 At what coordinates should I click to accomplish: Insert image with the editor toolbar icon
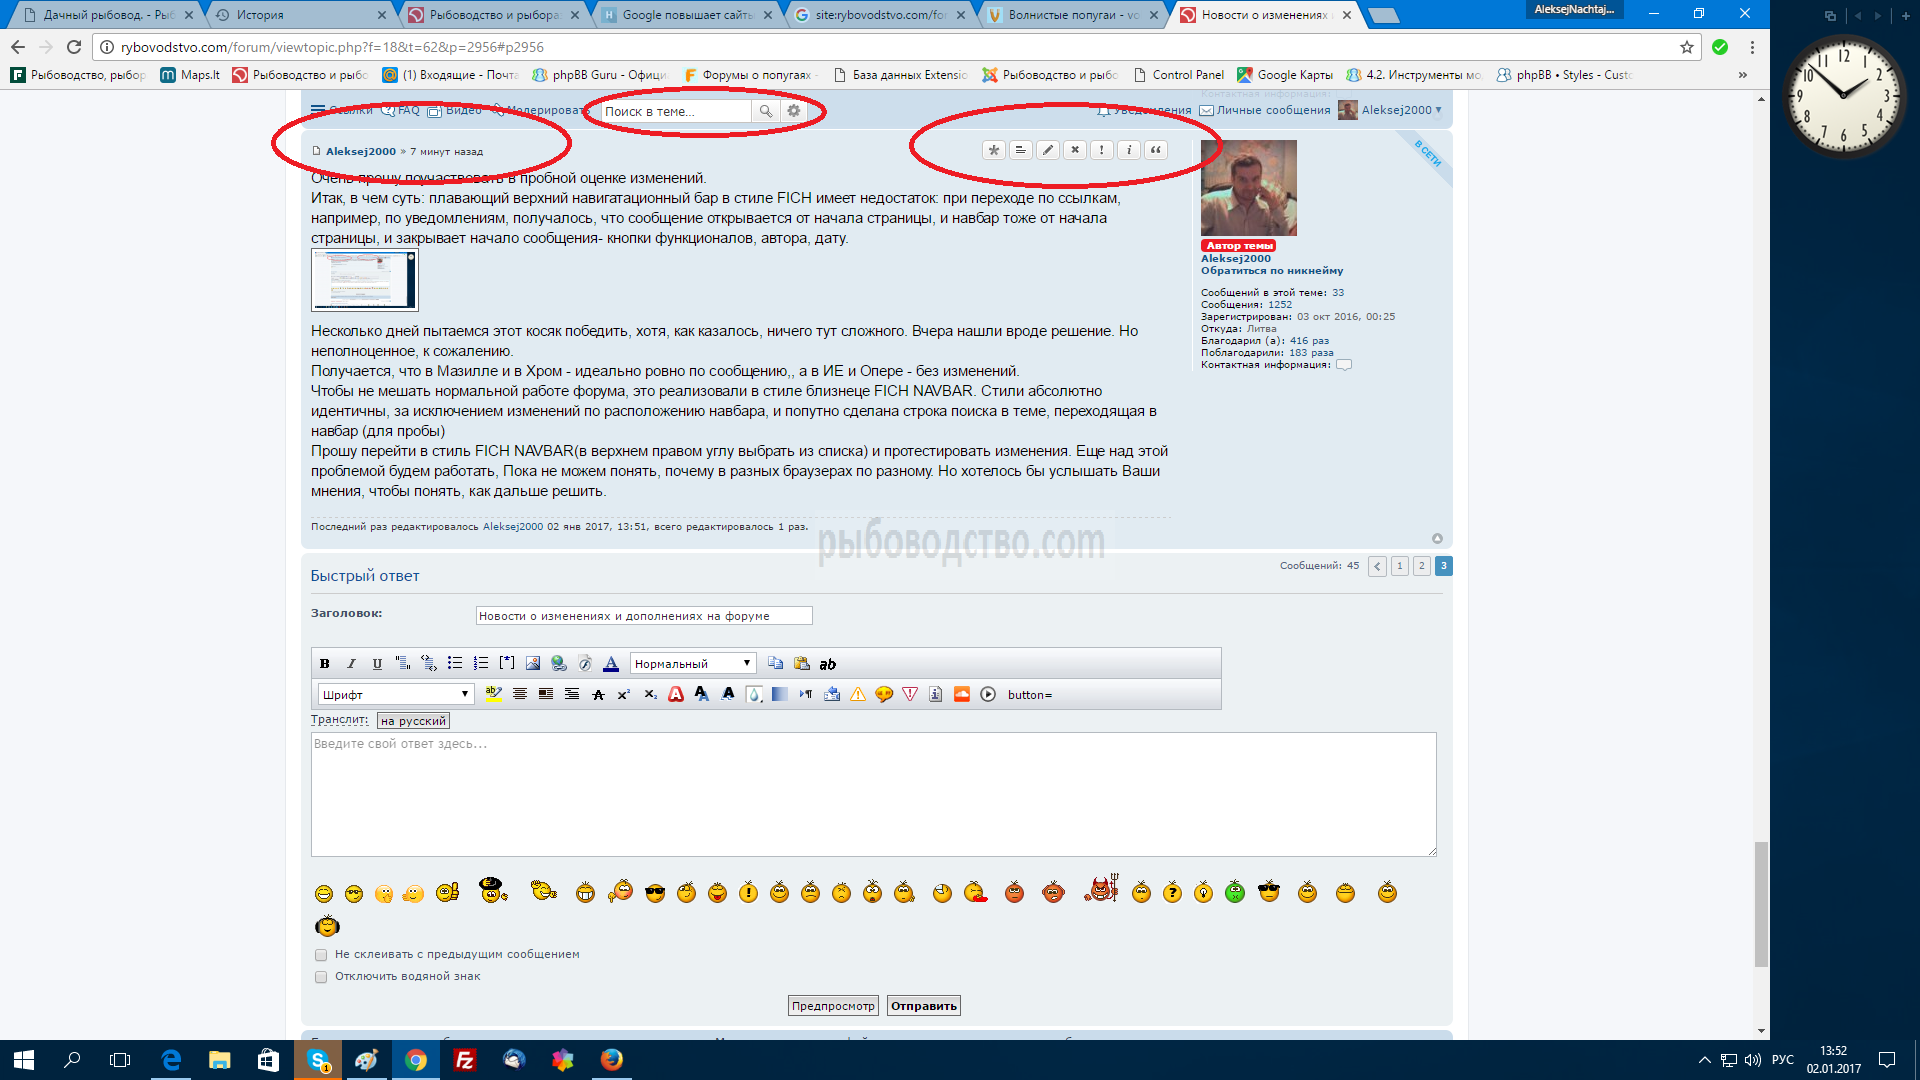point(533,664)
